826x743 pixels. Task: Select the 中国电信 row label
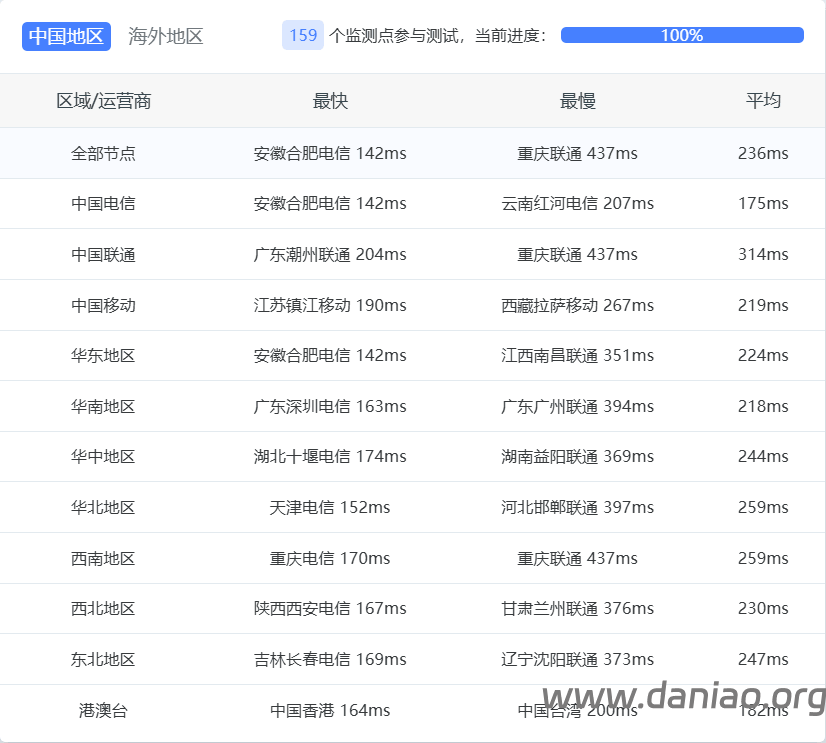point(103,203)
